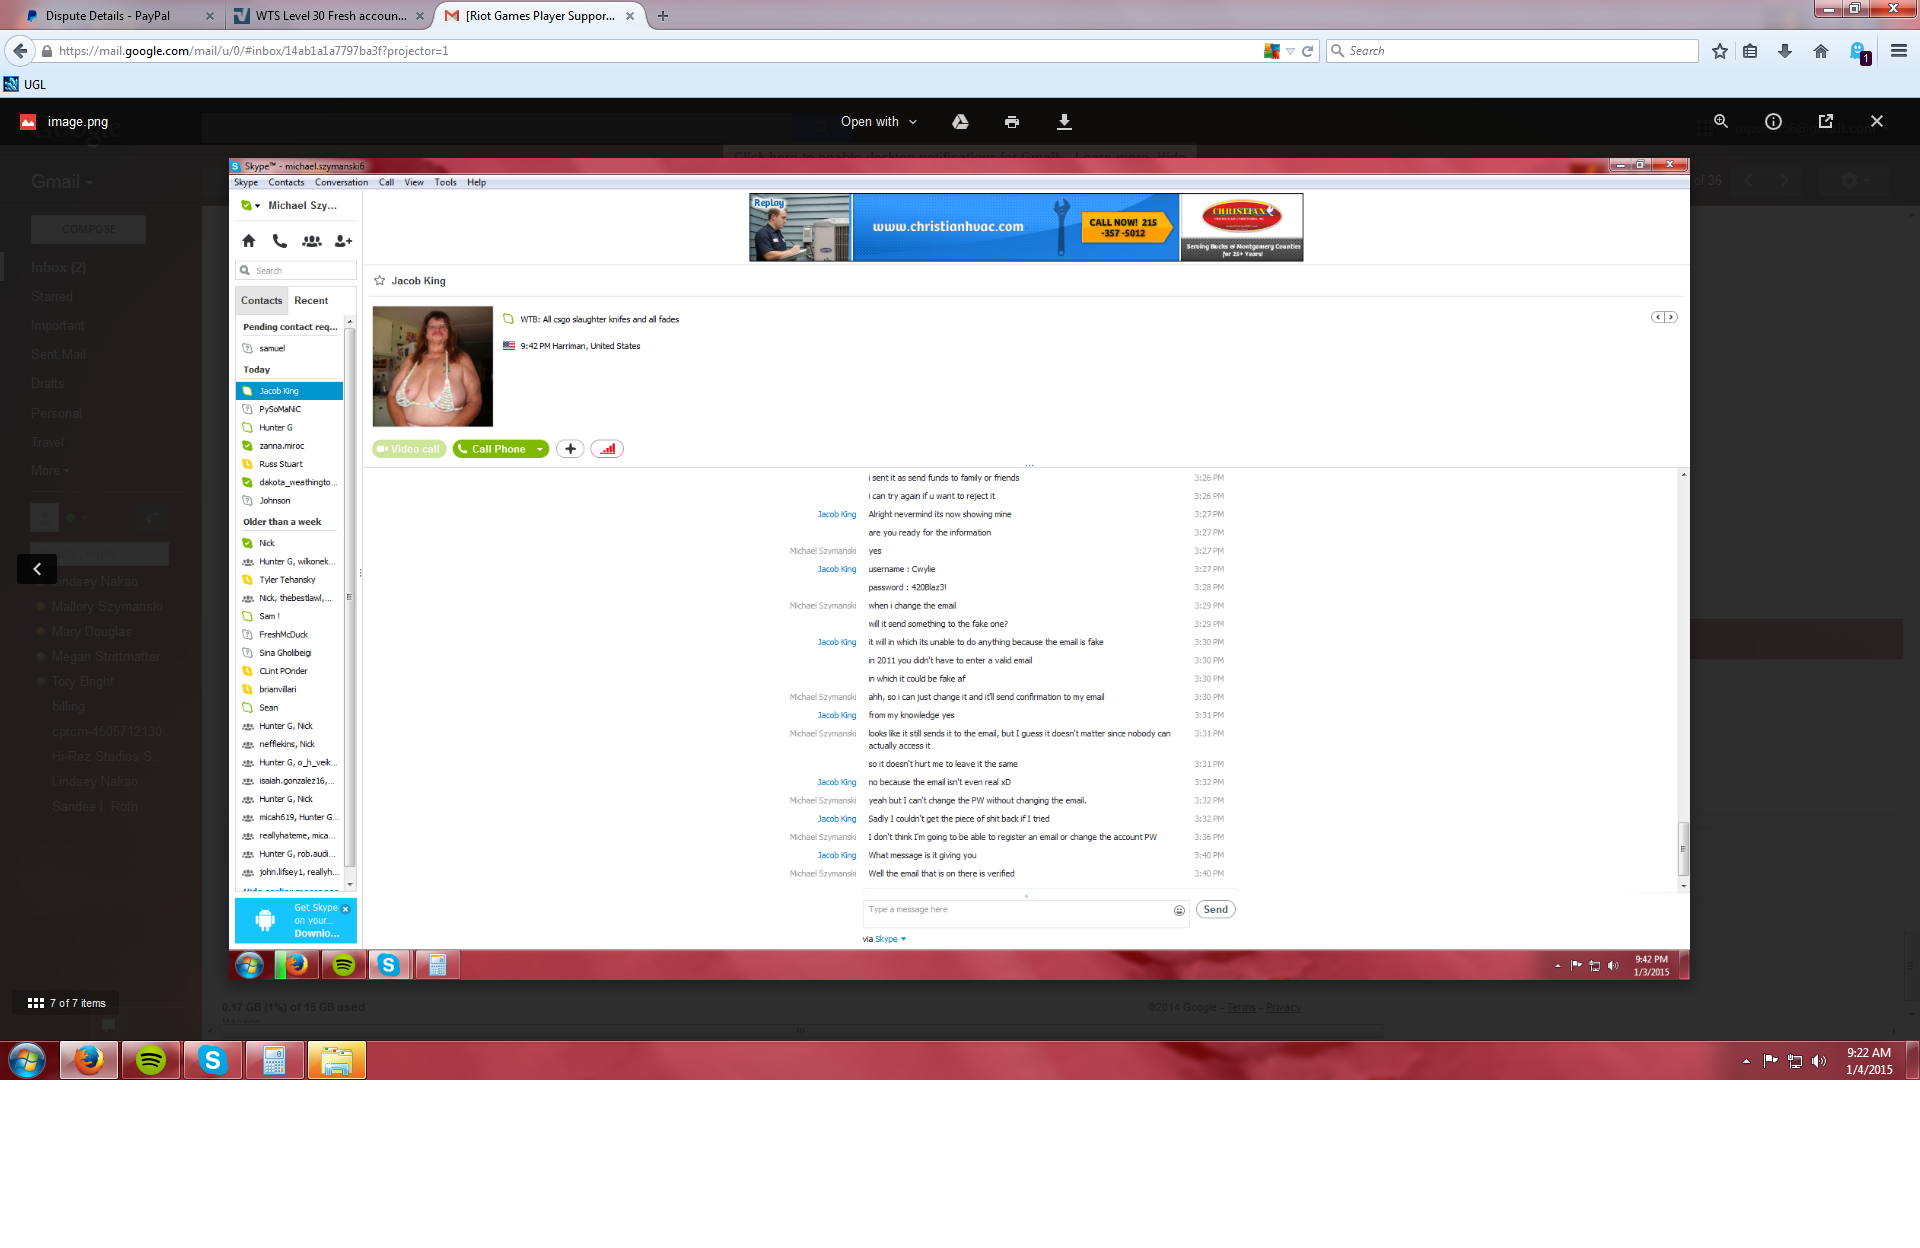Open the Contacts menu in the Skype screenshot
1920x1248 pixels.
[286, 182]
